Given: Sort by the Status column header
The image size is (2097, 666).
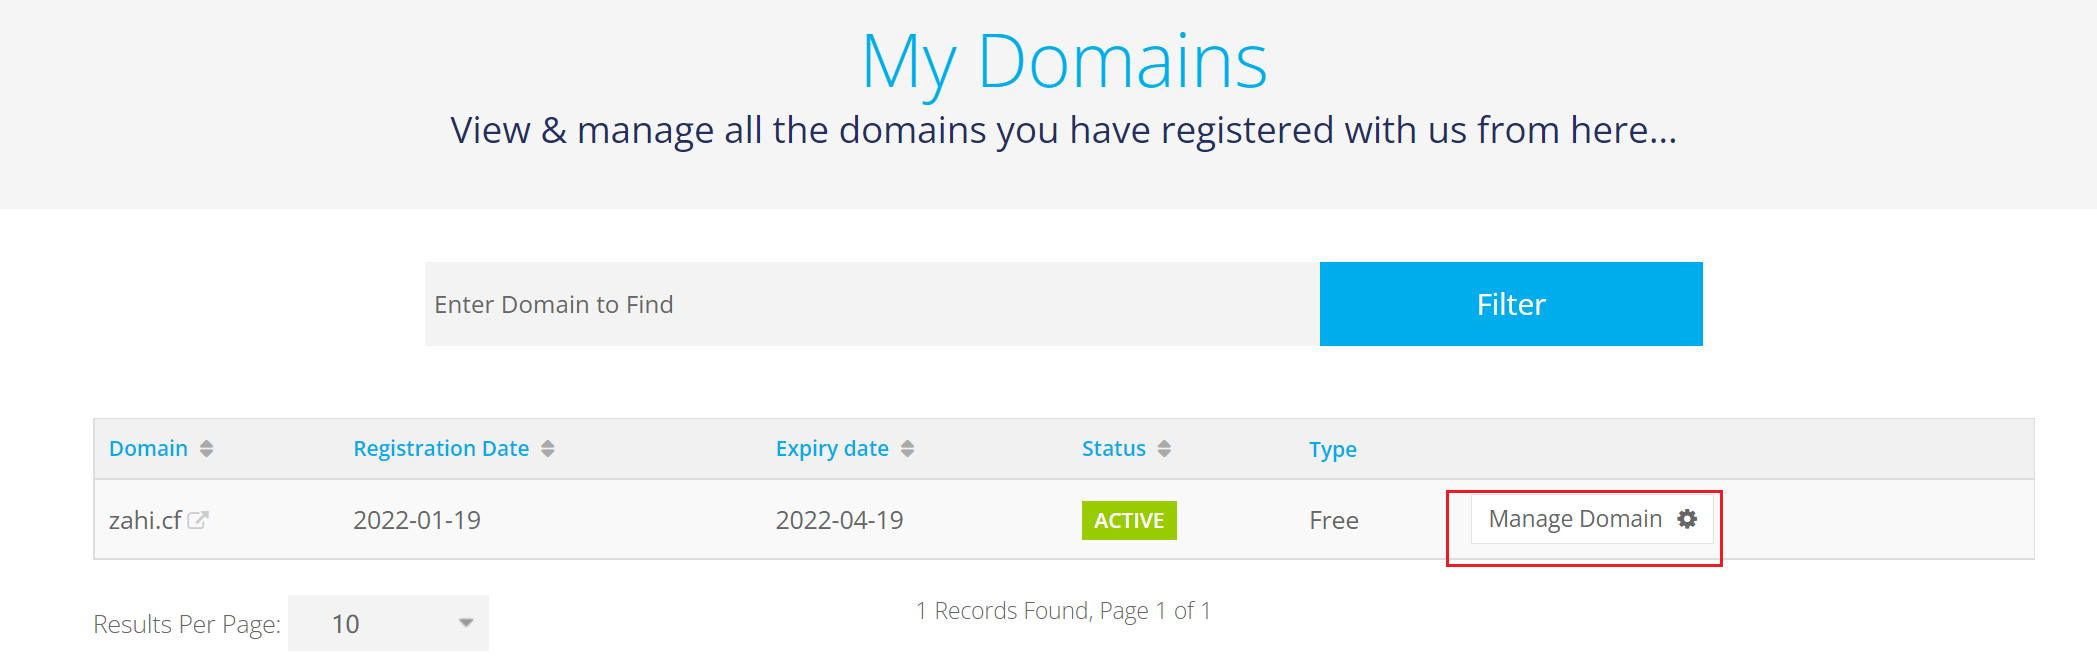Looking at the screenshot, I should tap(1113, 449).
